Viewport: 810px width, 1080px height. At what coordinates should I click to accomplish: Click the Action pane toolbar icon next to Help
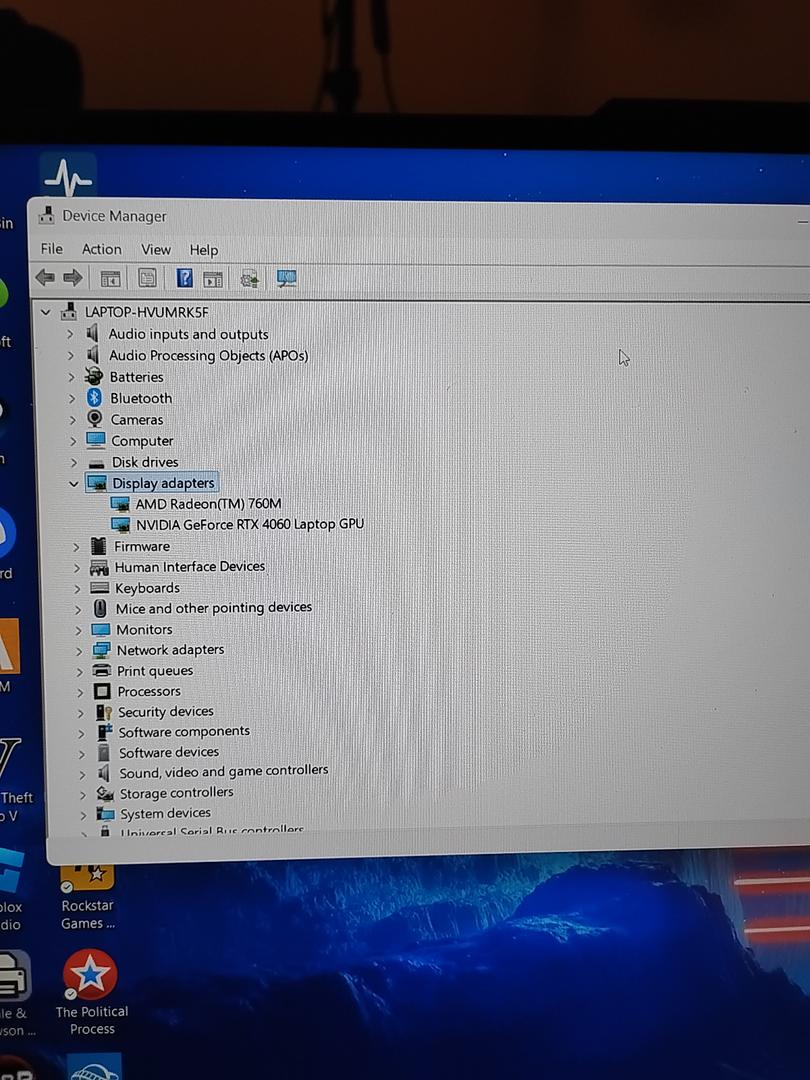[x=213, y=279]
